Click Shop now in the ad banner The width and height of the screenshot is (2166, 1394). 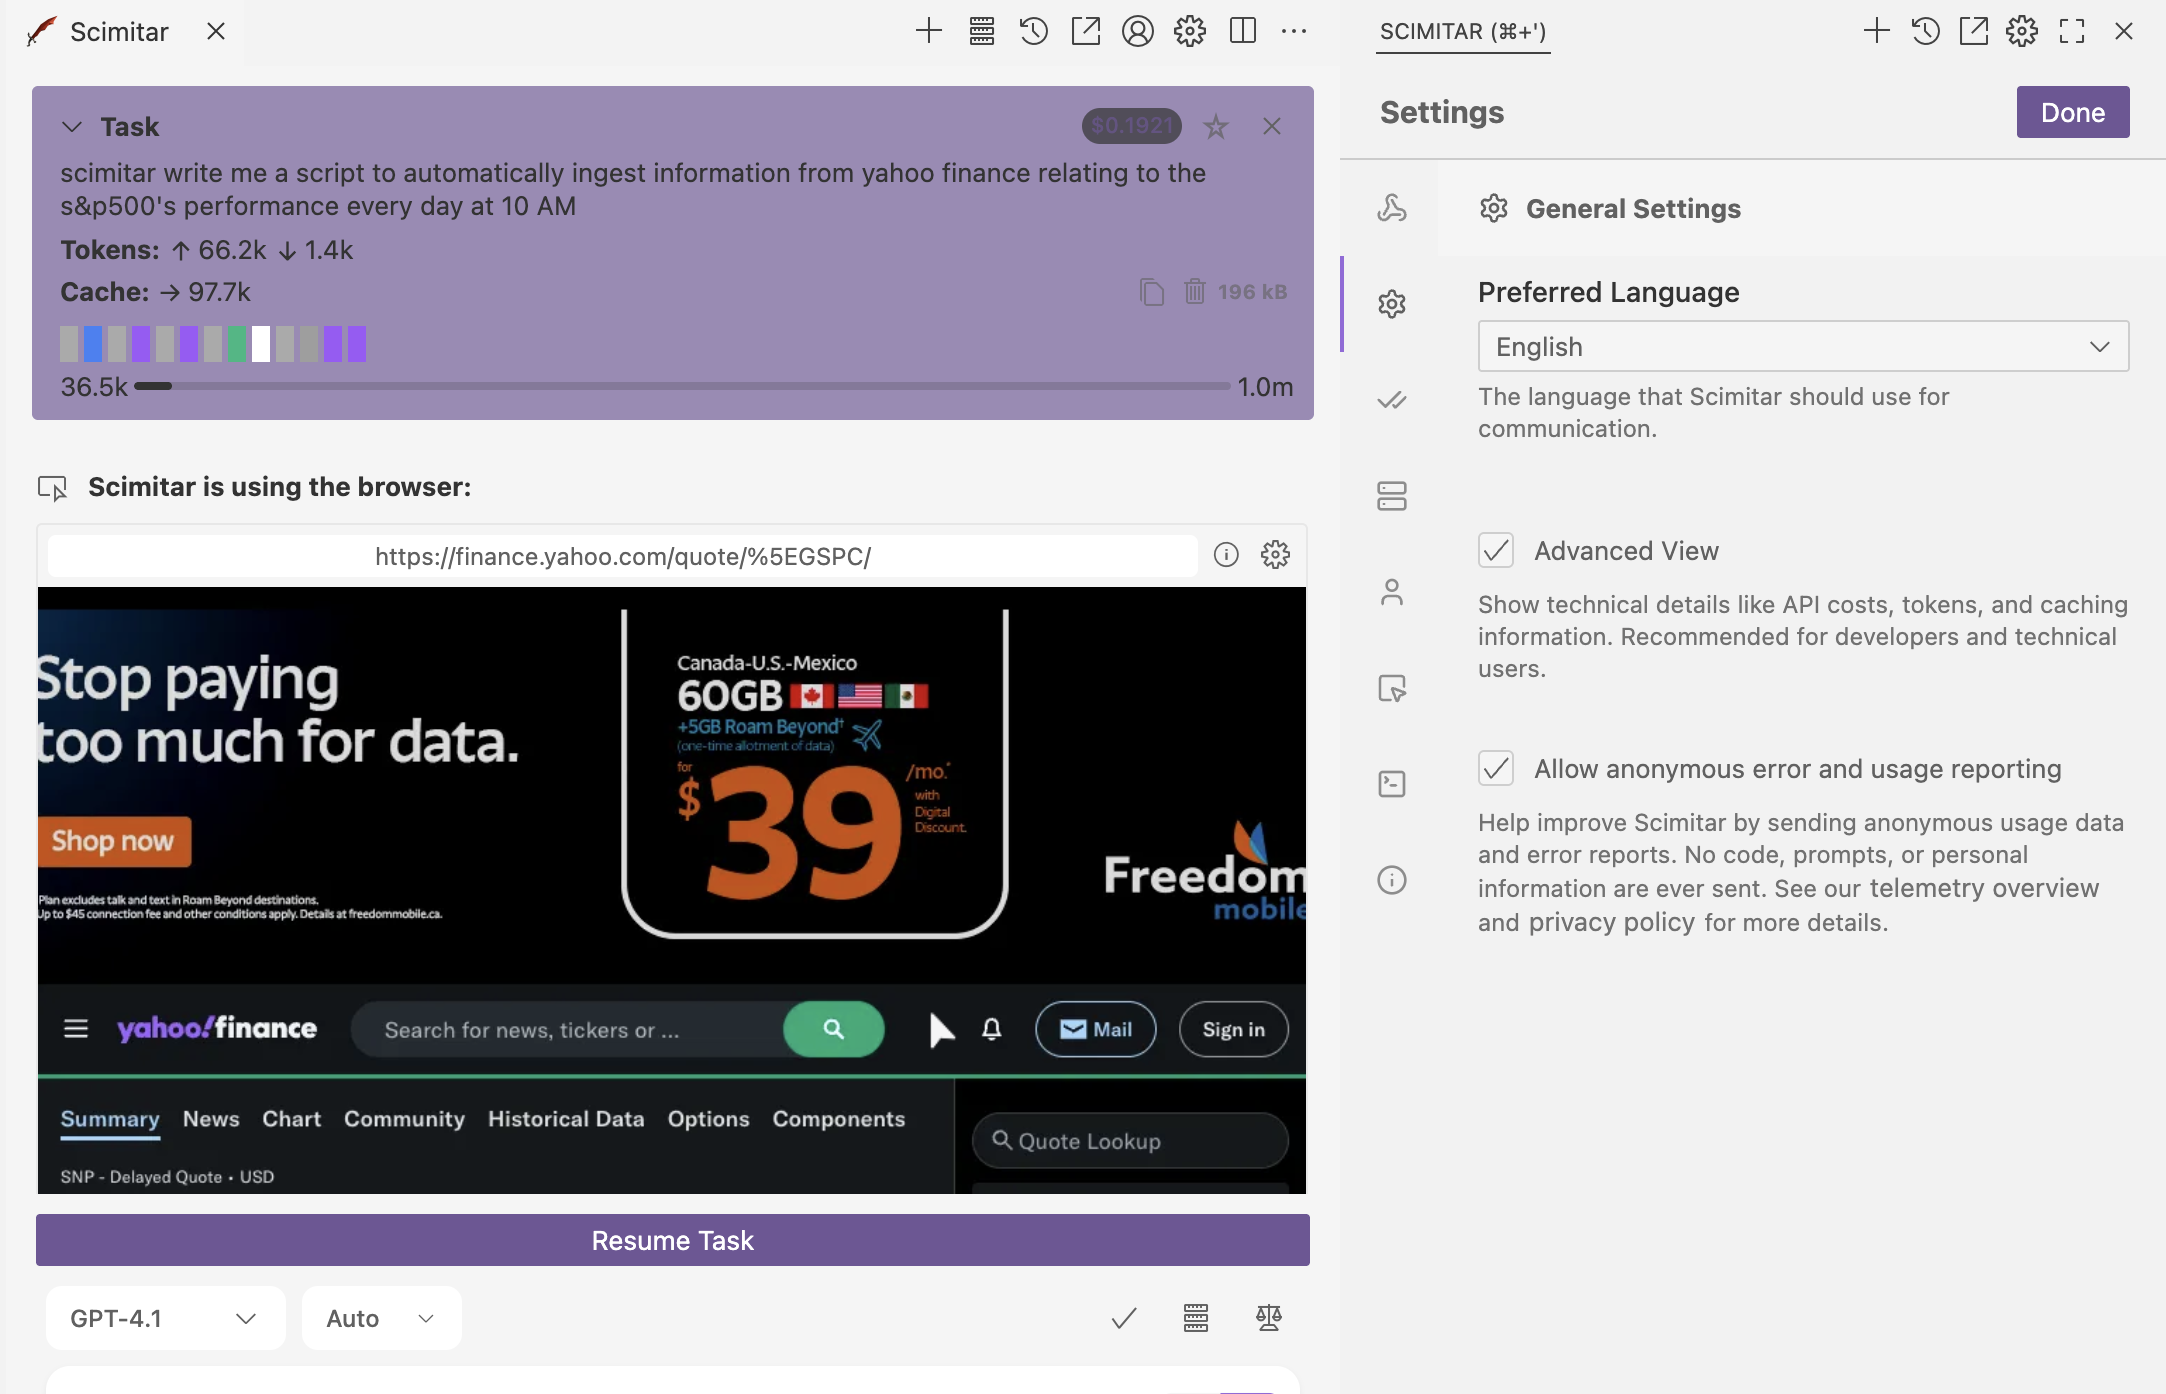[113, 841]
